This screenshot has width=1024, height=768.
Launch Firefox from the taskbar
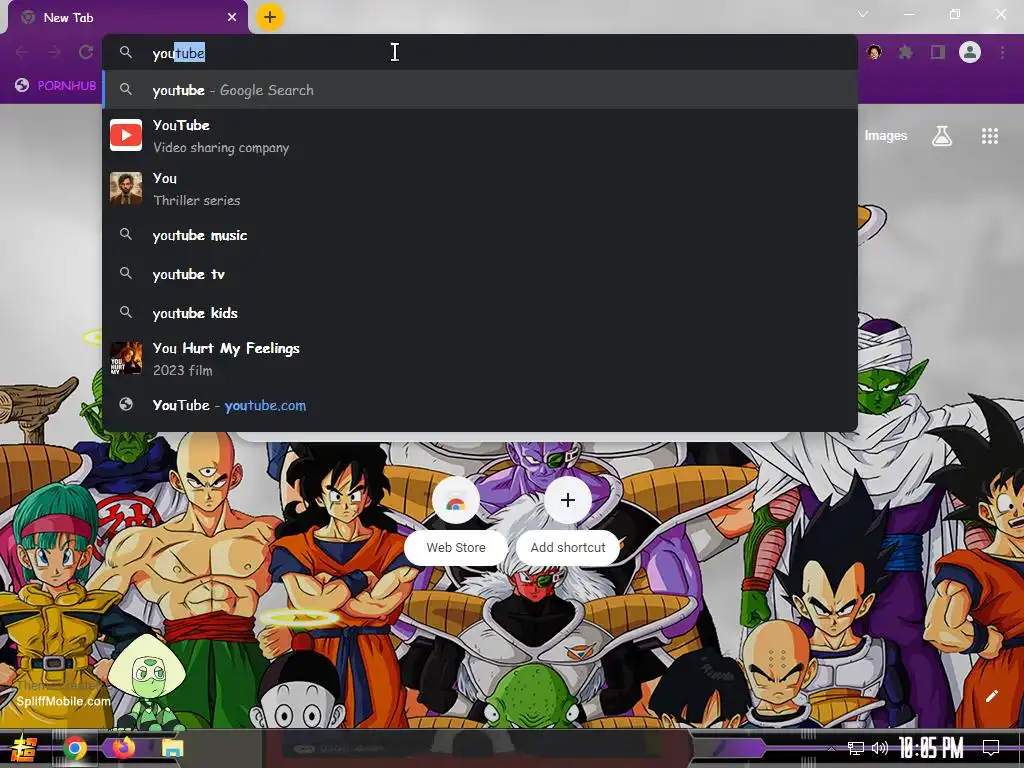(x=123, y=748)
